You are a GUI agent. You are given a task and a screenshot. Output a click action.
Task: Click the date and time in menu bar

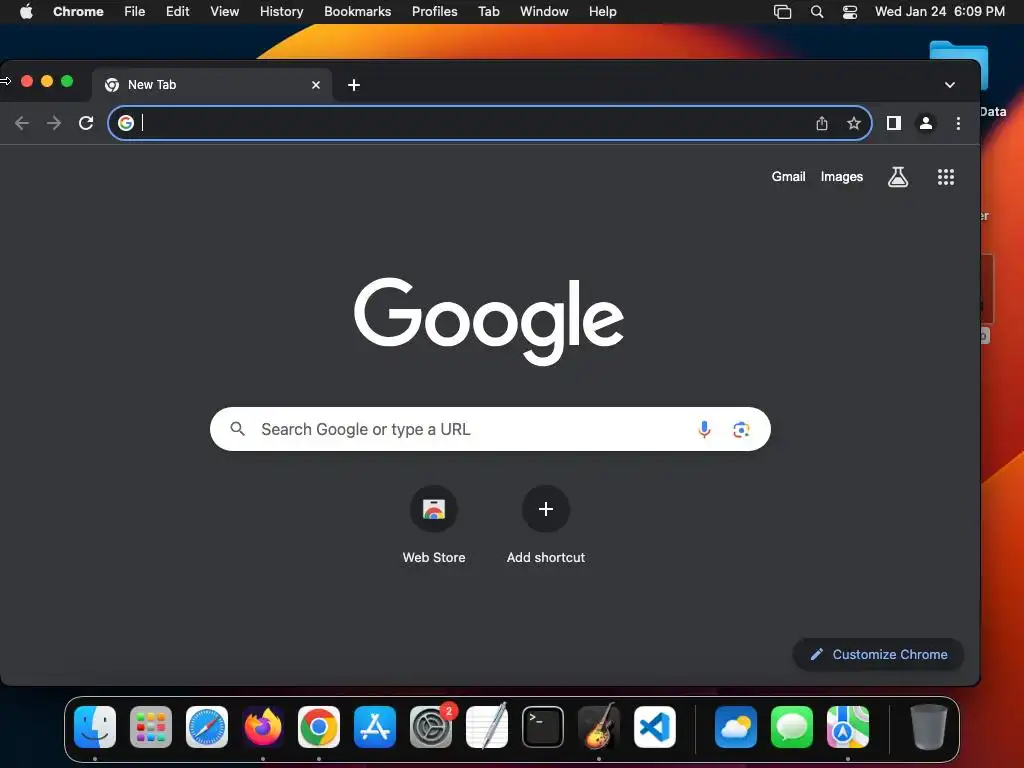tap(940, 11)
